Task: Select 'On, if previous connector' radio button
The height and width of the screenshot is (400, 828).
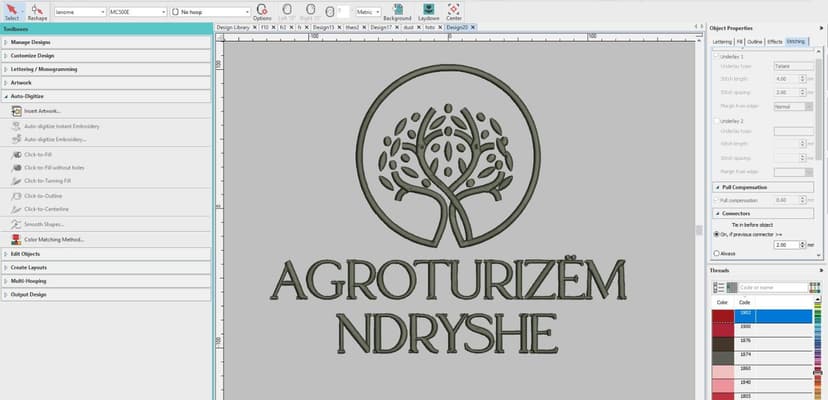Action: (717, 234)
